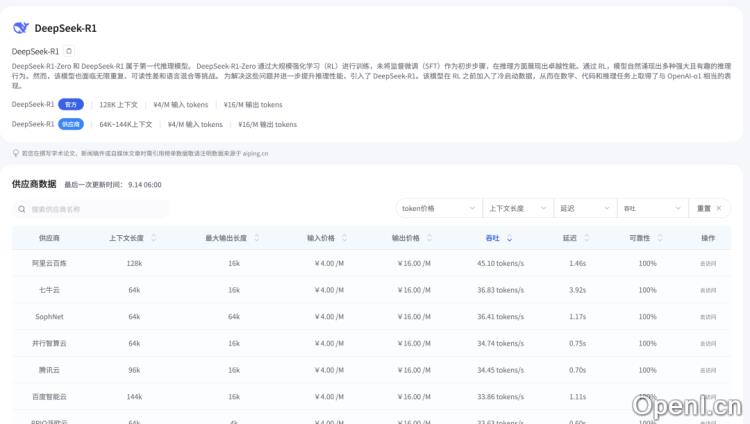This screenshot has width=750, height=424.
Task: Click the 供应商数据 section heading
Action: tap(34, 184)
